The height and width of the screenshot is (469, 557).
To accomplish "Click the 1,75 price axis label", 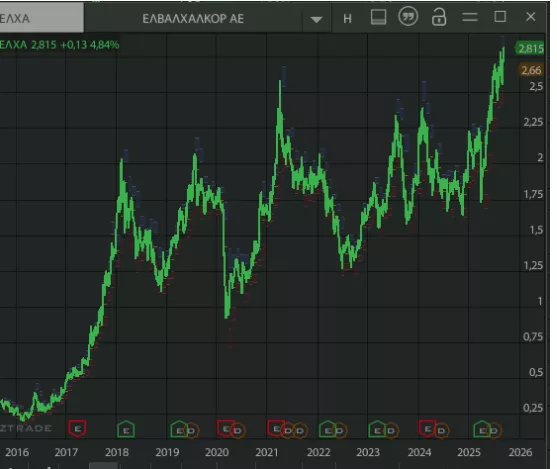I will pos(533,194).
